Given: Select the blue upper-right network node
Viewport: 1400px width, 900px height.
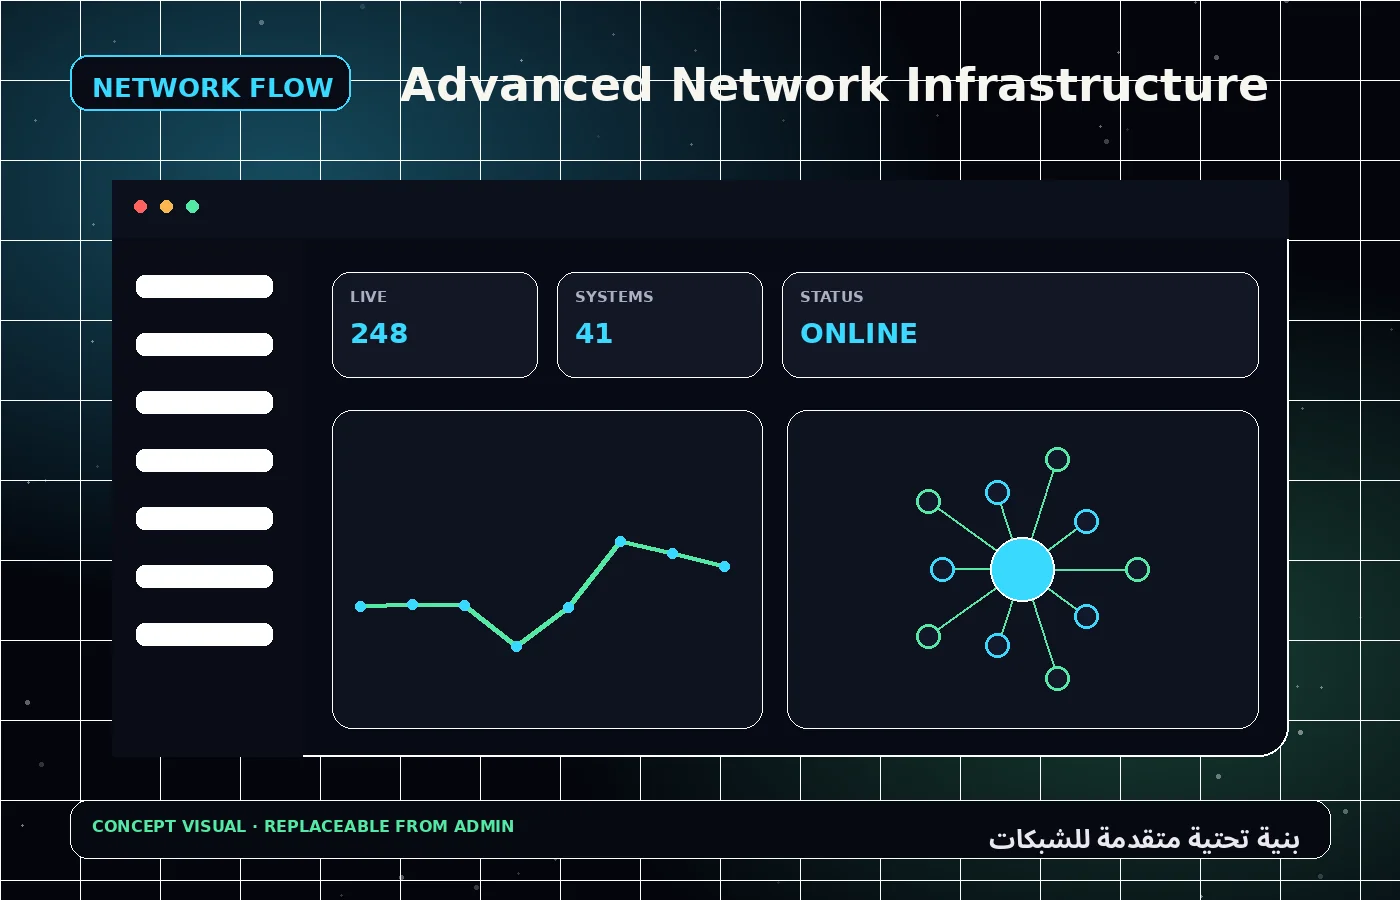Looking at the screenshot, I should tap(1087, 521).
